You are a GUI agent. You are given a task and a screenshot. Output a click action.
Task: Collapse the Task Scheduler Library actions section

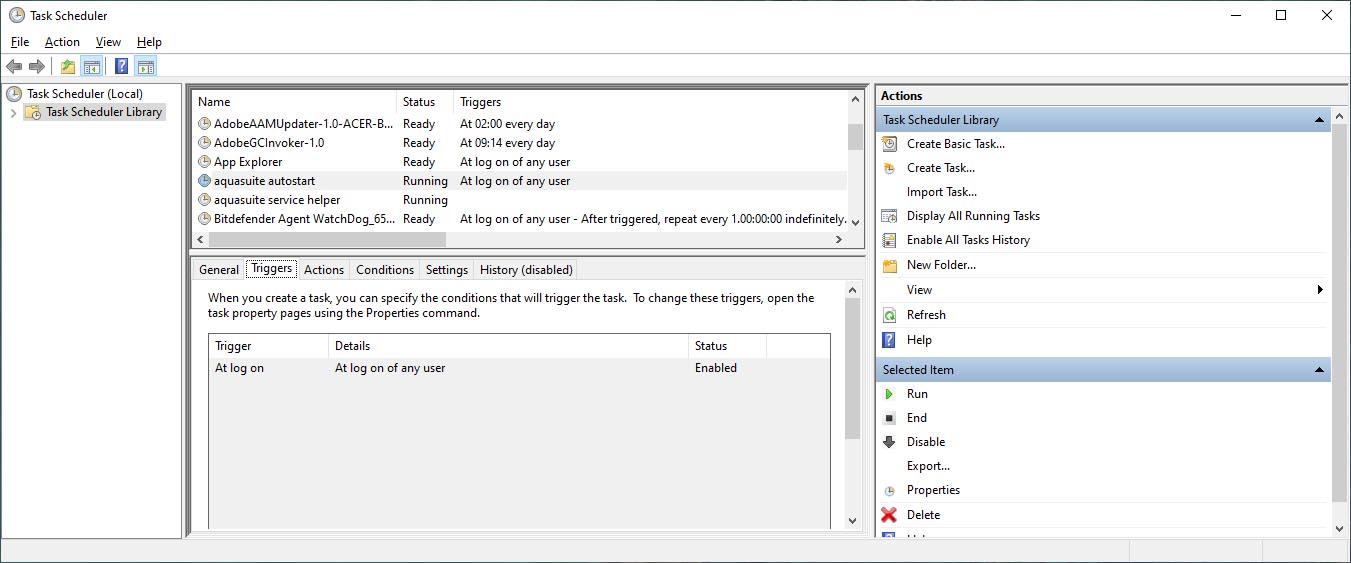[x=1319, y=120]
